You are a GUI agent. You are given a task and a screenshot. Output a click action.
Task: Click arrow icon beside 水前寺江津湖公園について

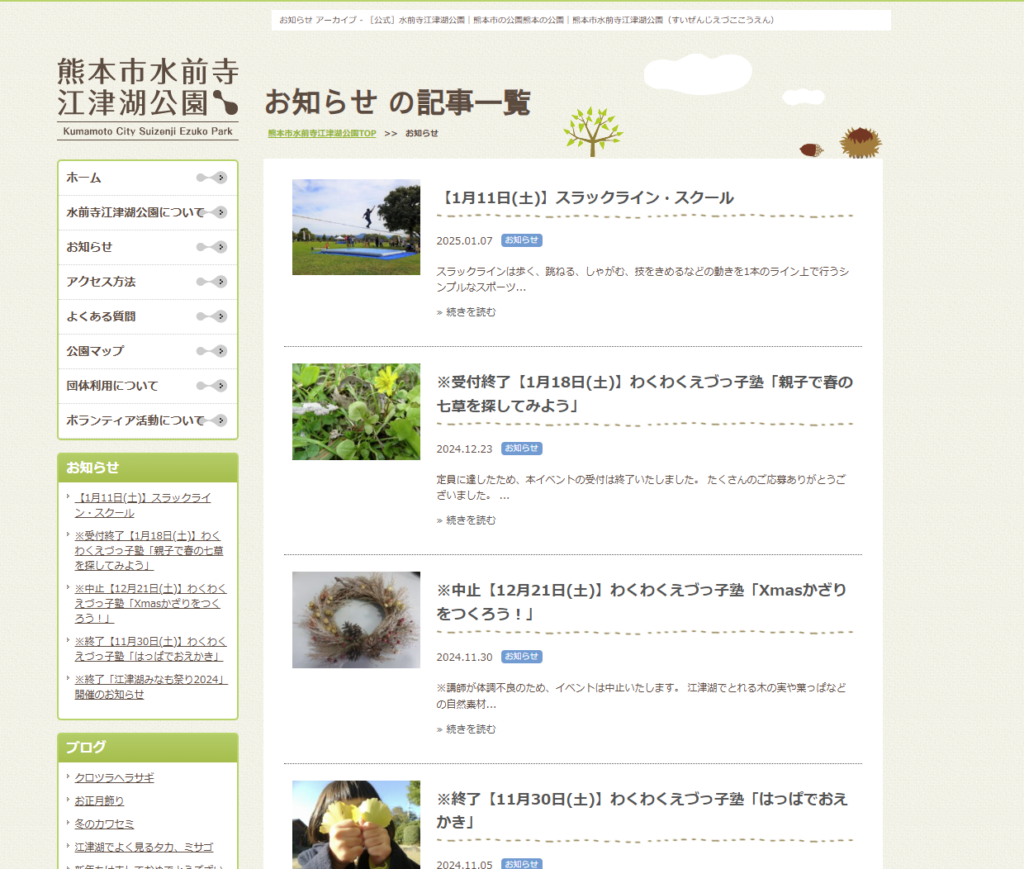pos(212,212)
